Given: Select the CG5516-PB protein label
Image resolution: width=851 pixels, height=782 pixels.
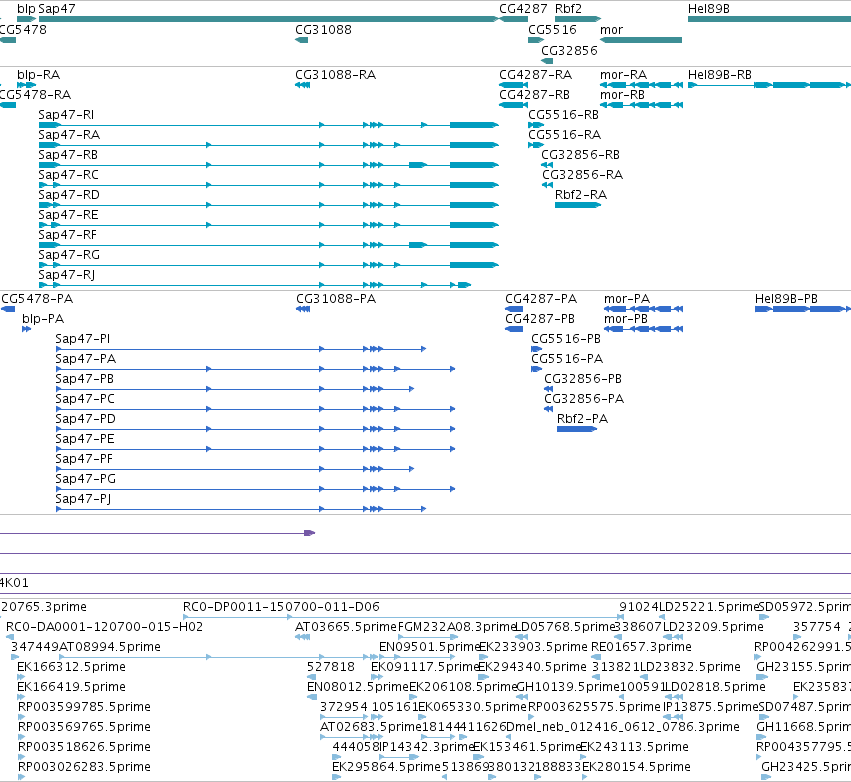Looking at the screenshot, I should tap(566, 339).
